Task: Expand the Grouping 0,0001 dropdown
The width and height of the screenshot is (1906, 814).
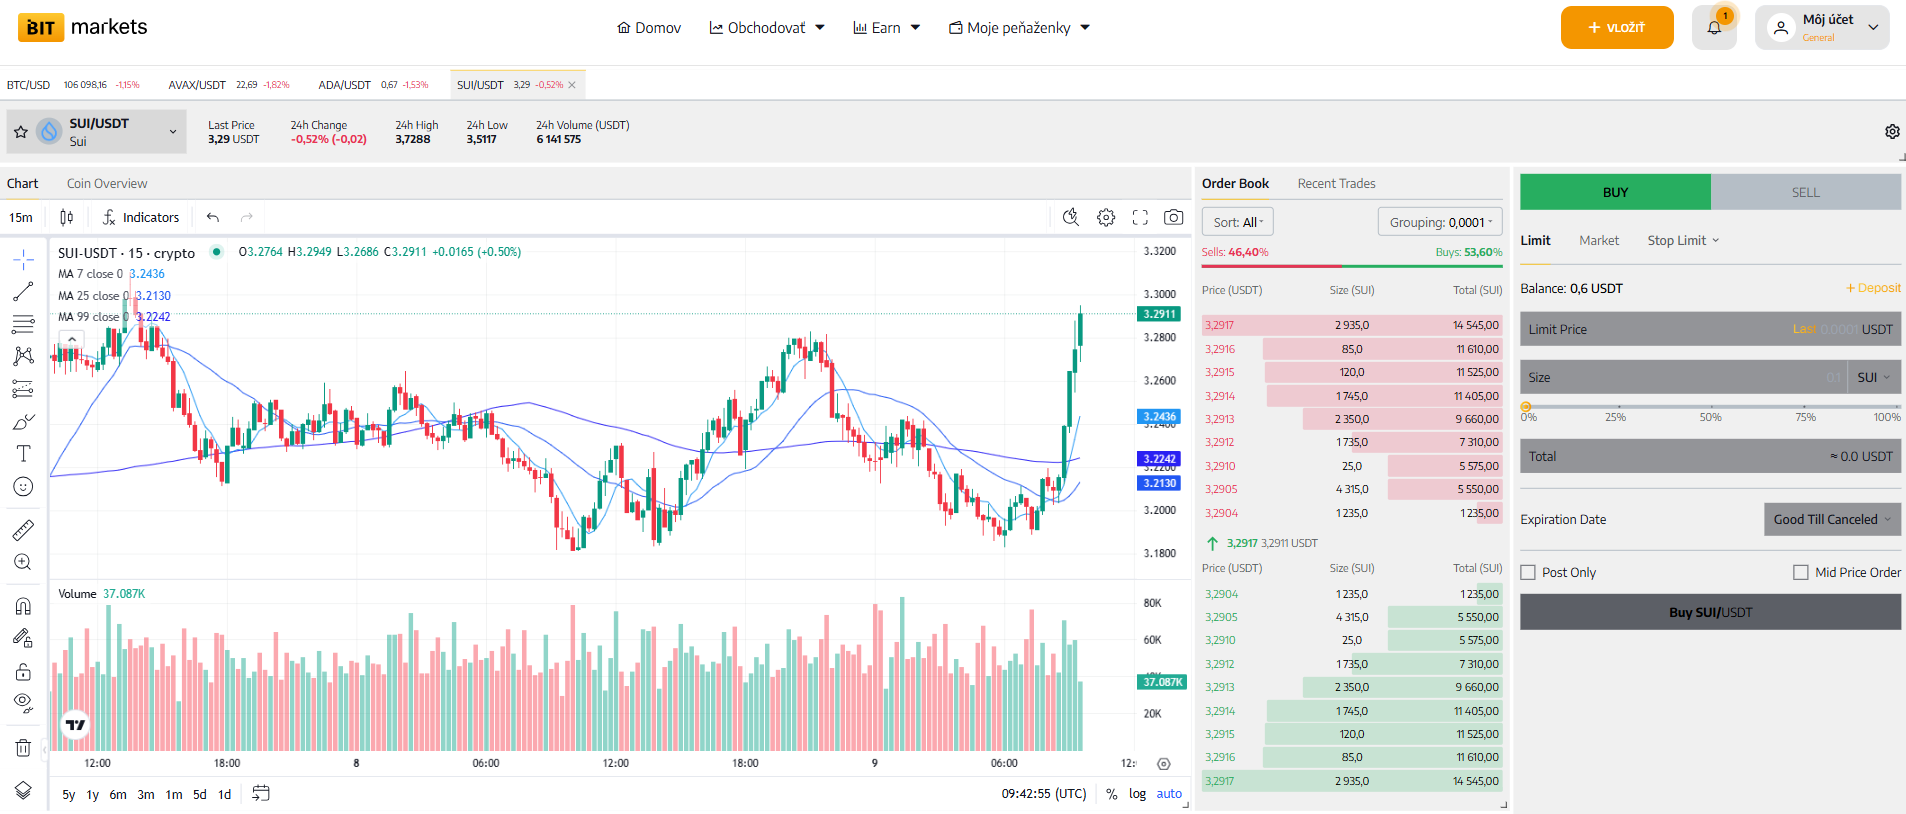Action: pyautogui.click(x=1440, y=222)
